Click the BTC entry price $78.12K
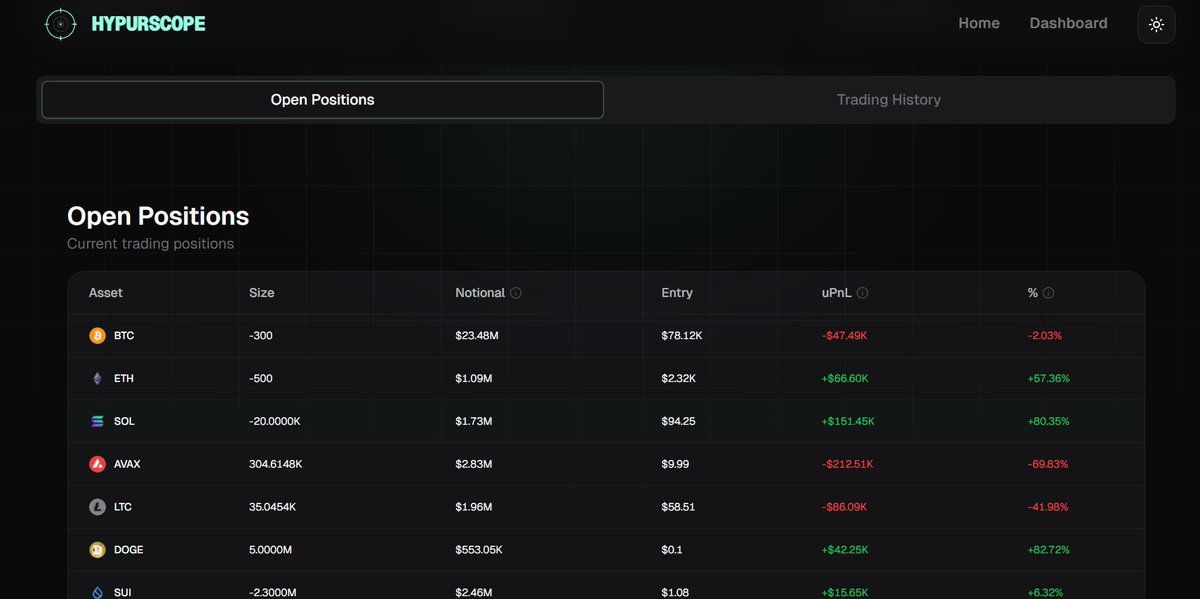 (x=681, y=336)
